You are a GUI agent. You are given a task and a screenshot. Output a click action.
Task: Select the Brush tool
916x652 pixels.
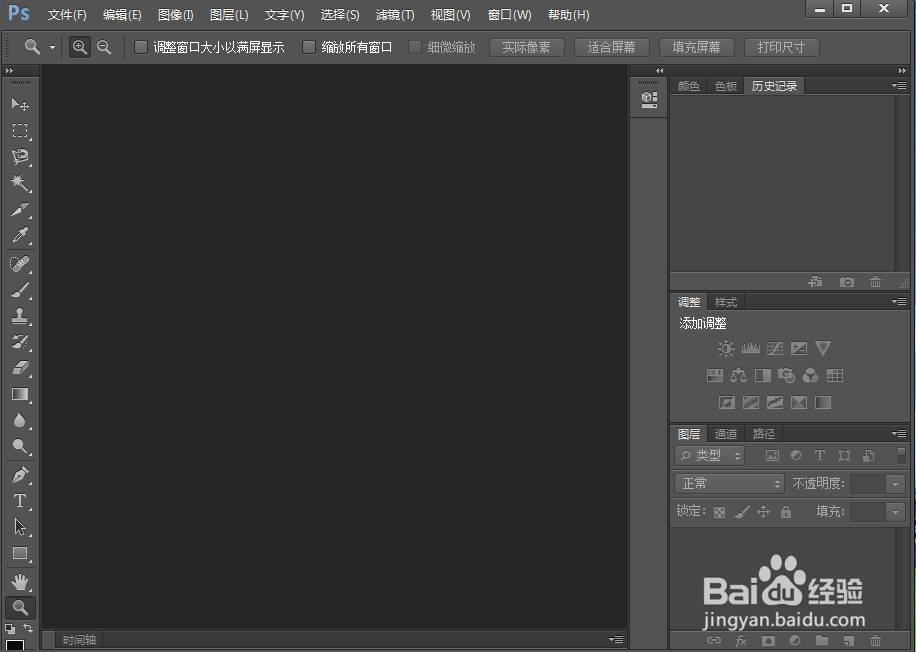[20, 290]
